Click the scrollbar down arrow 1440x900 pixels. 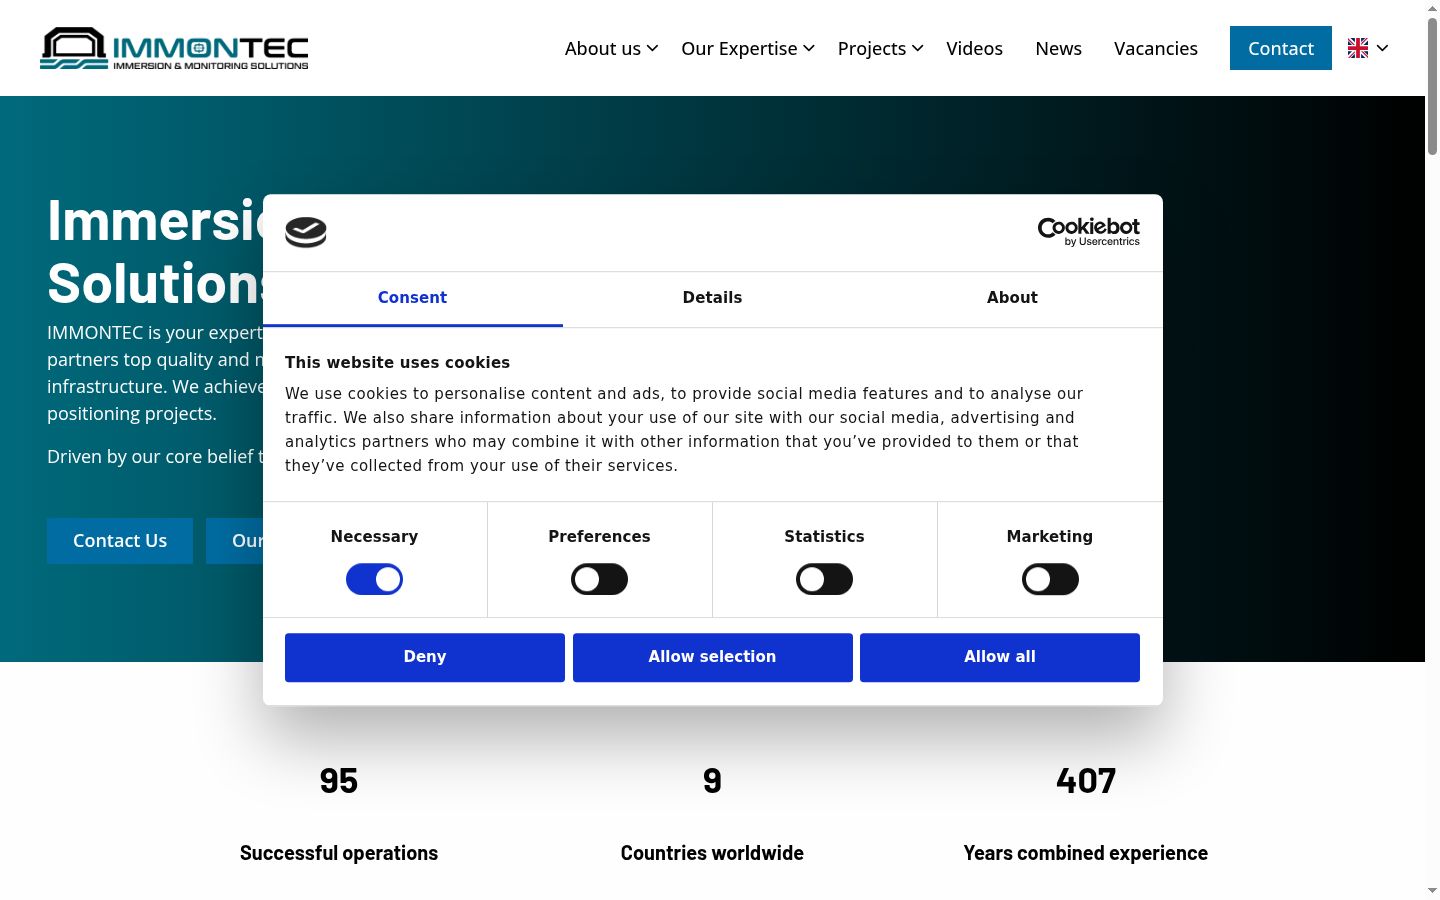tap(1432, 890)
